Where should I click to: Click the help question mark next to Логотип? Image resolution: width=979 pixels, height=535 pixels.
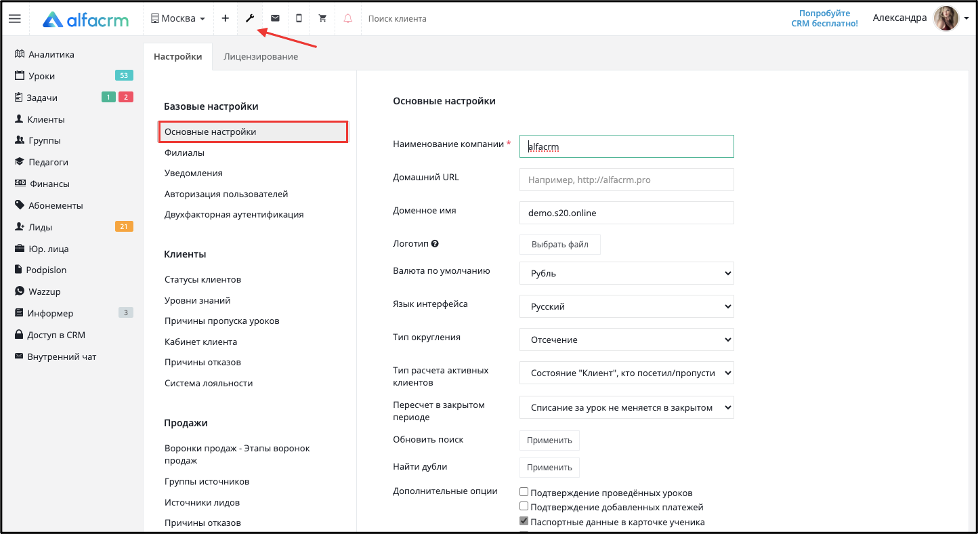[435, 244]
